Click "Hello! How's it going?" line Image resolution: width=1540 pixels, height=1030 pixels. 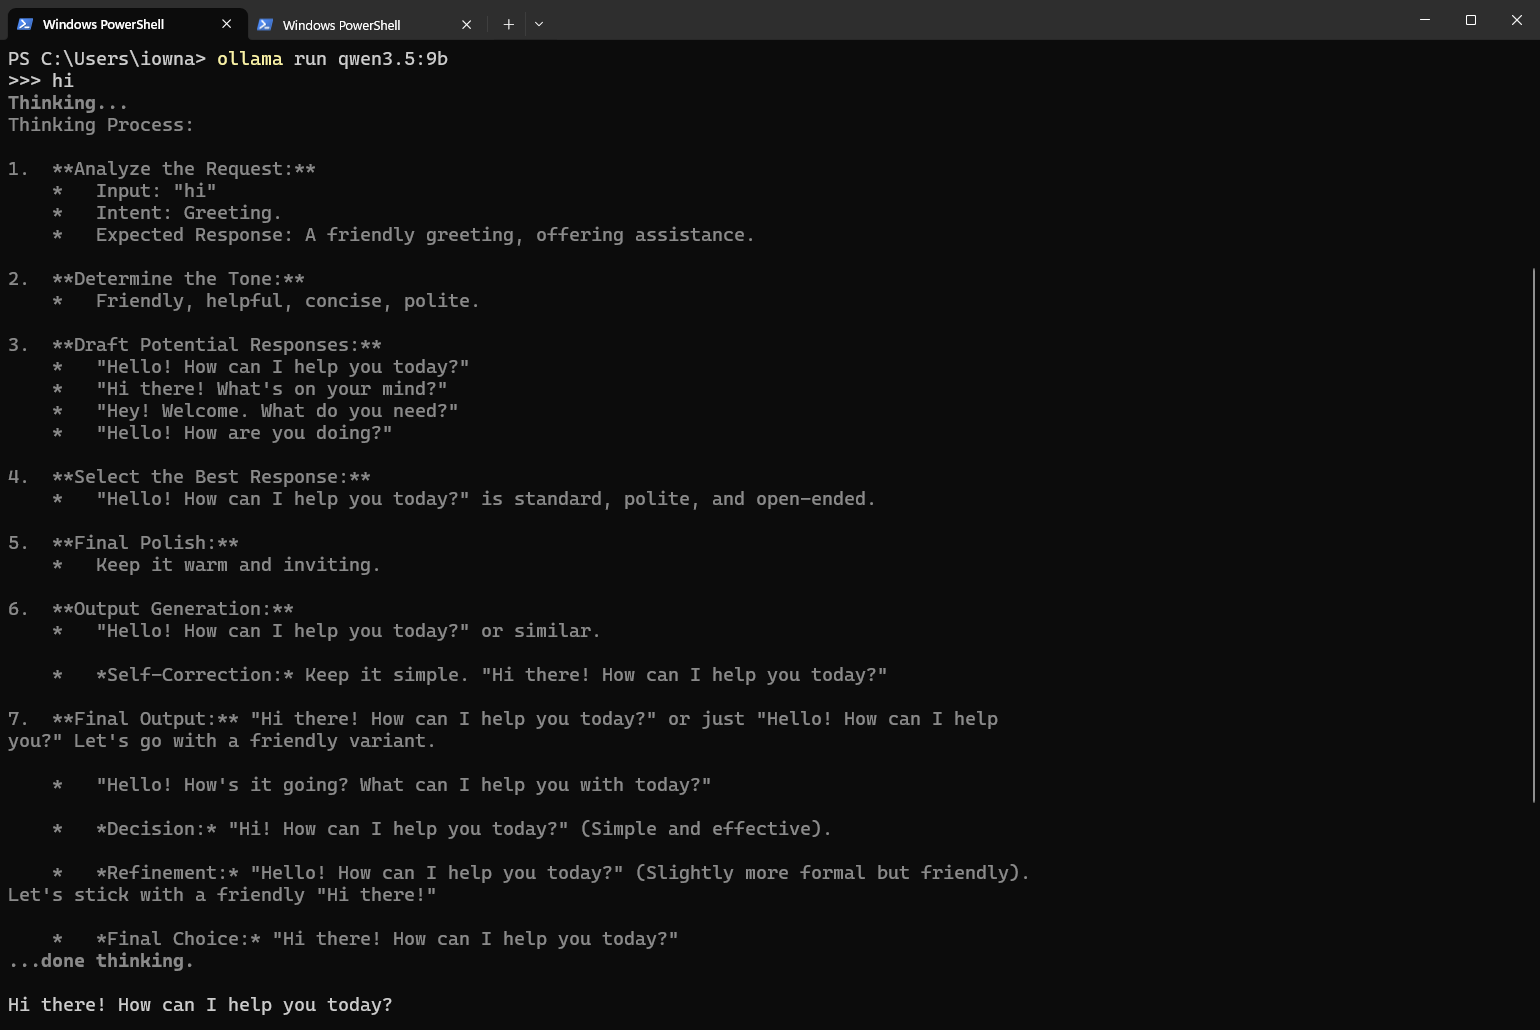coord(404,785)
